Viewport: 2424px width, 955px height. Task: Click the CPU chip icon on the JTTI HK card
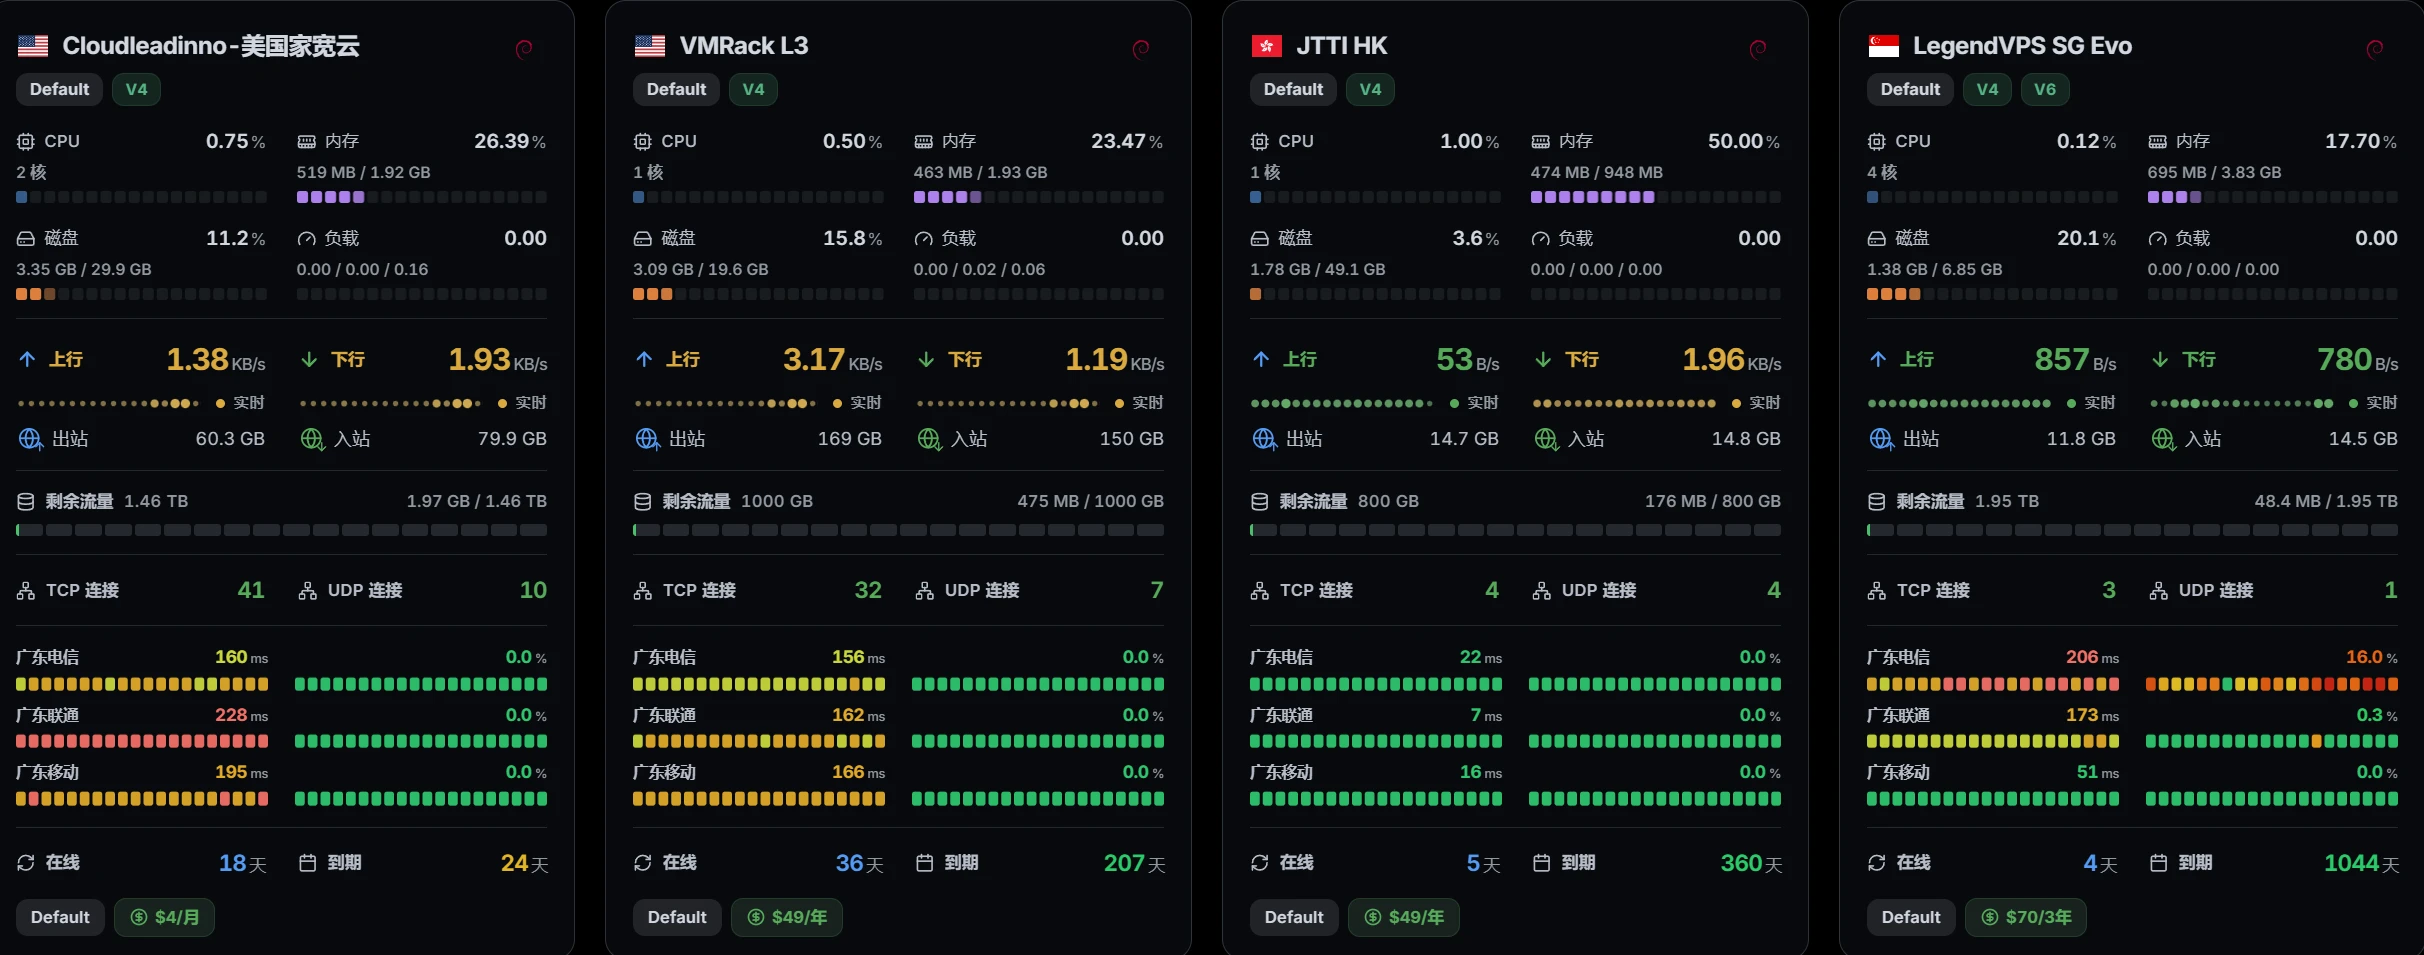pos(1260,142)
